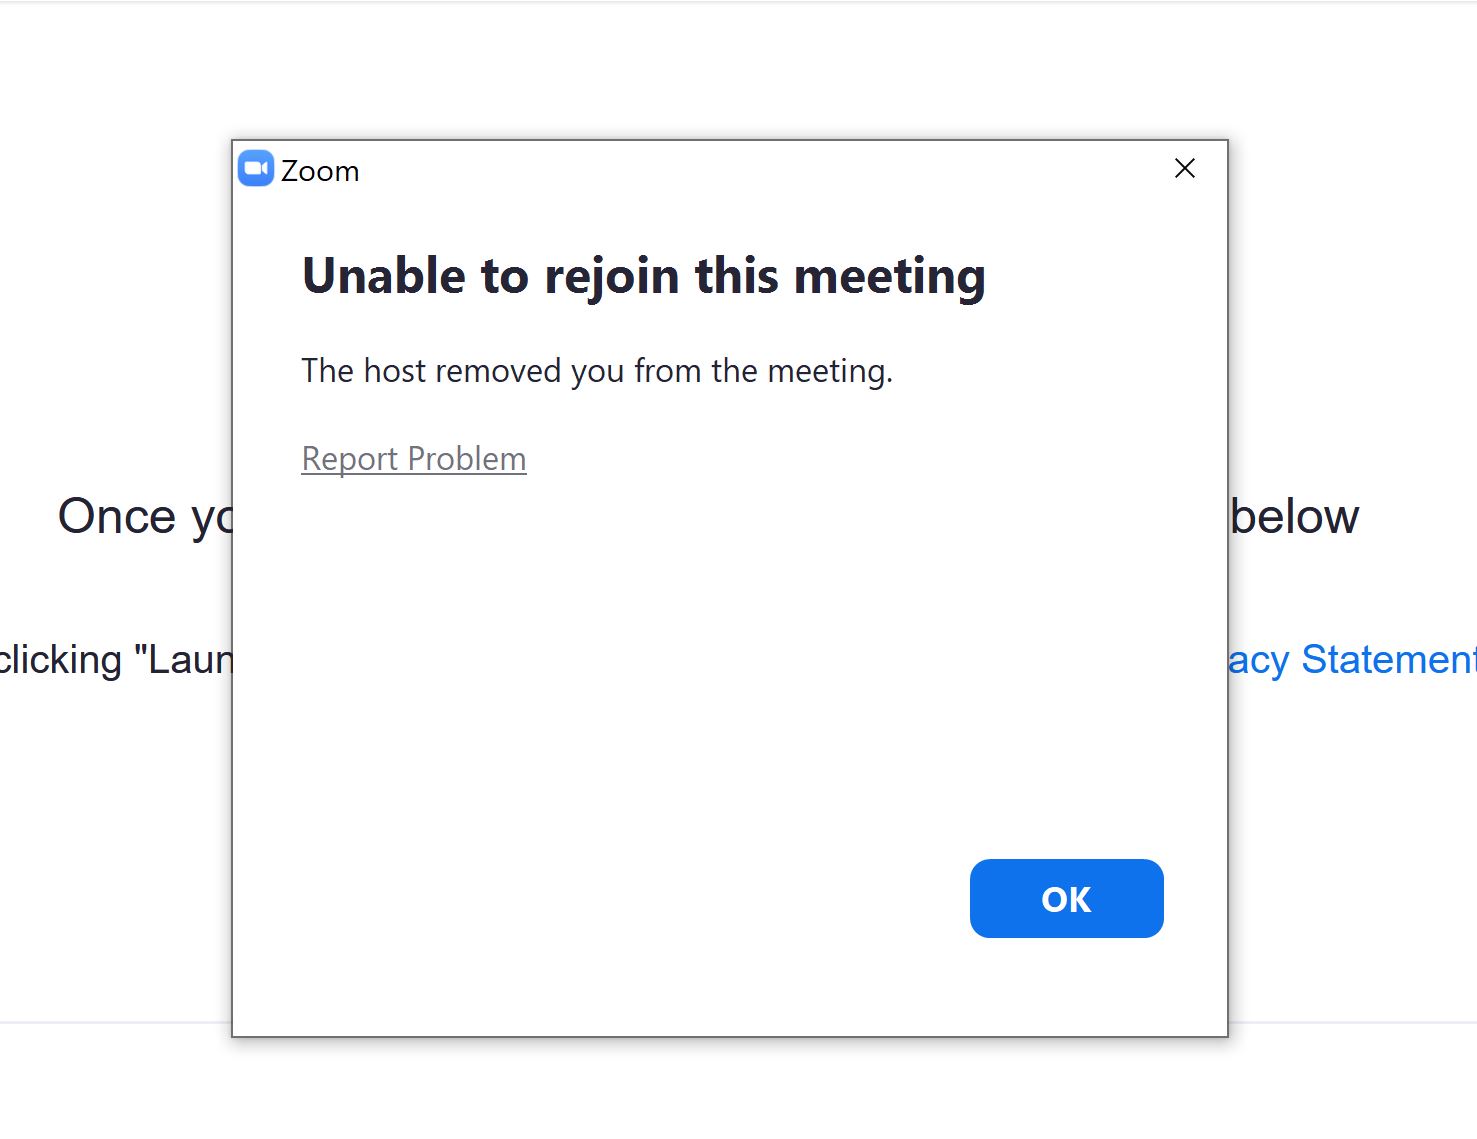Click the "Once" text on background page

[117, 517]
